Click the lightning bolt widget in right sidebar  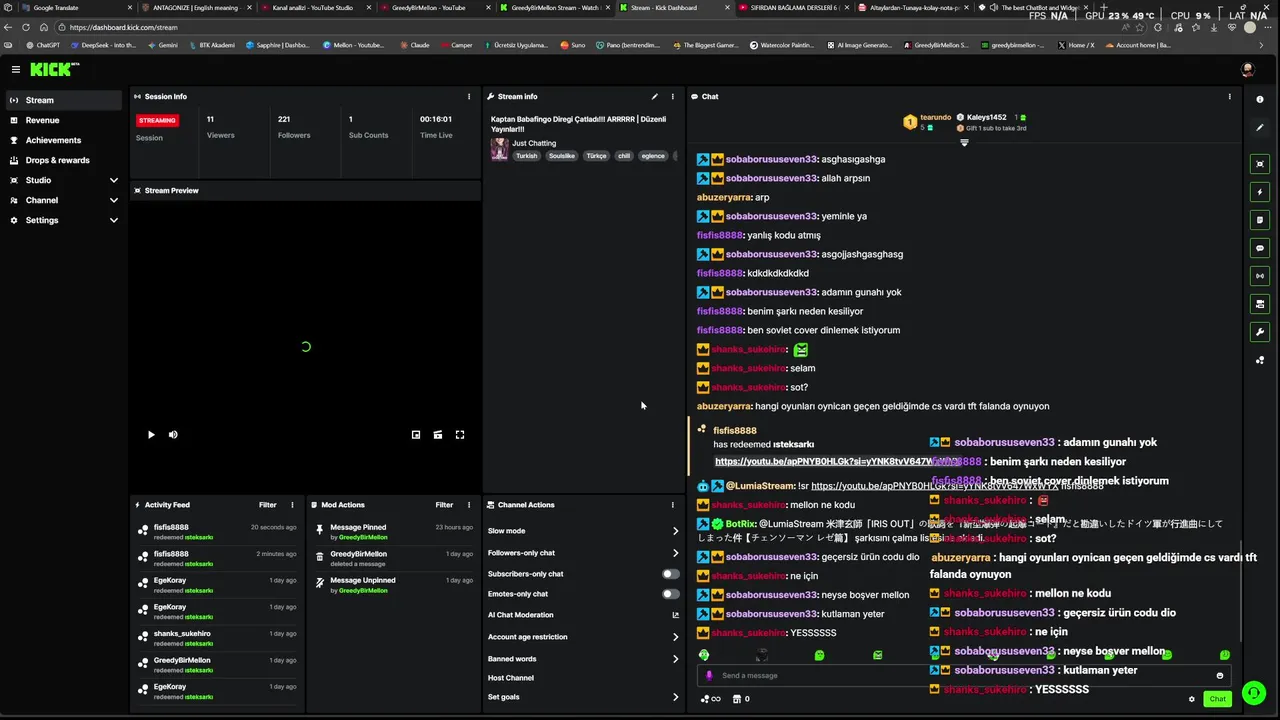1260,192
